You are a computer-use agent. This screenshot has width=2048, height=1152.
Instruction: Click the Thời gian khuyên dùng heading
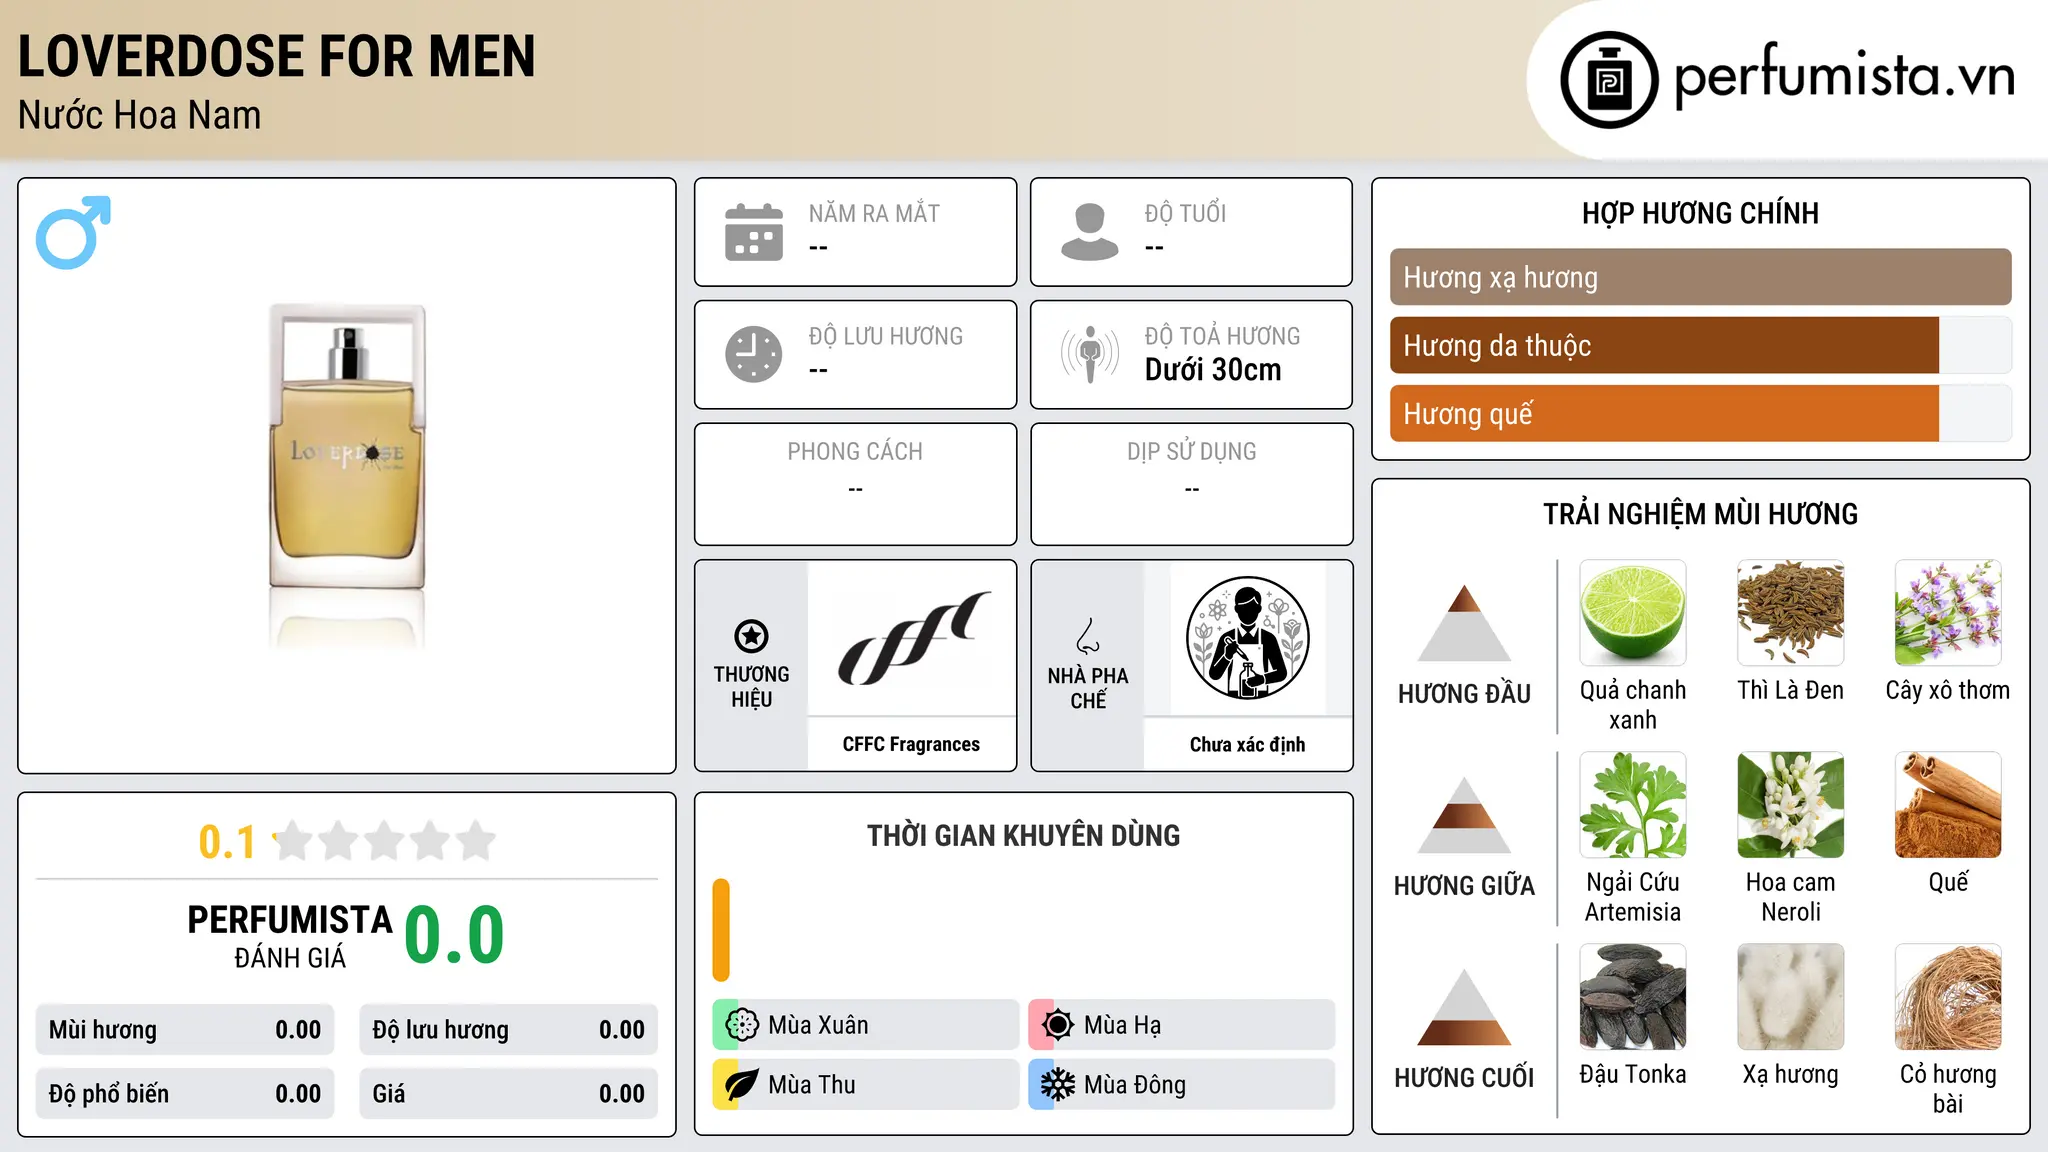[x=1023, y=835]
